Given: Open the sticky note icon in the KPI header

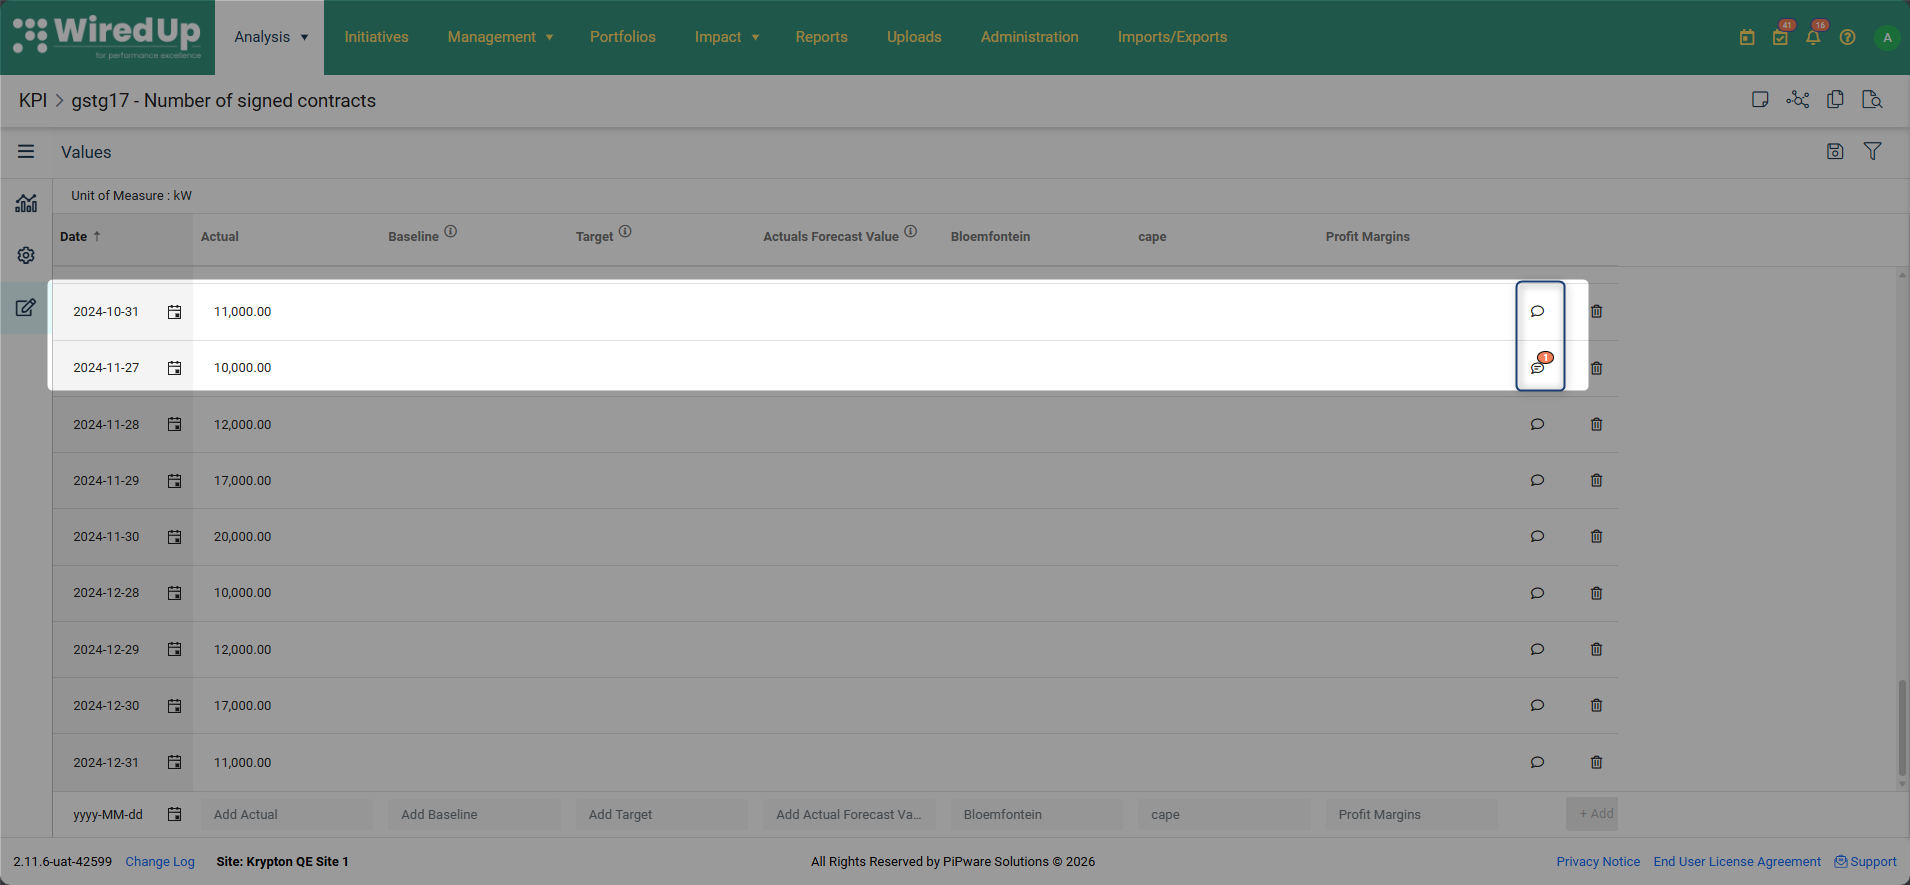Looking at the screenshot, I should click(1760, 99).
